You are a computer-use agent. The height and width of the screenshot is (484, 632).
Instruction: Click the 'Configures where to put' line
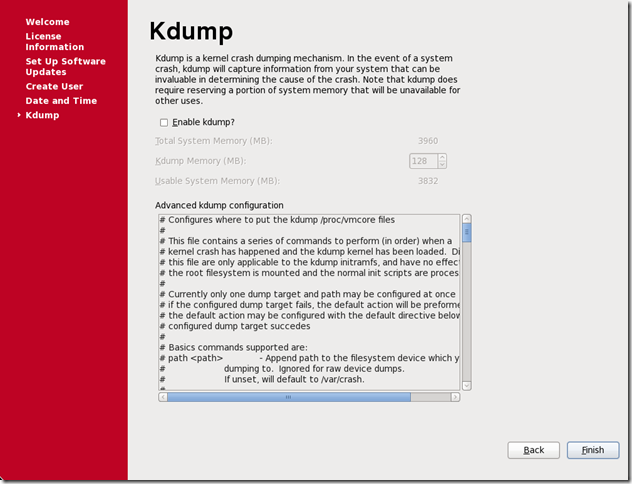[277, 220]
